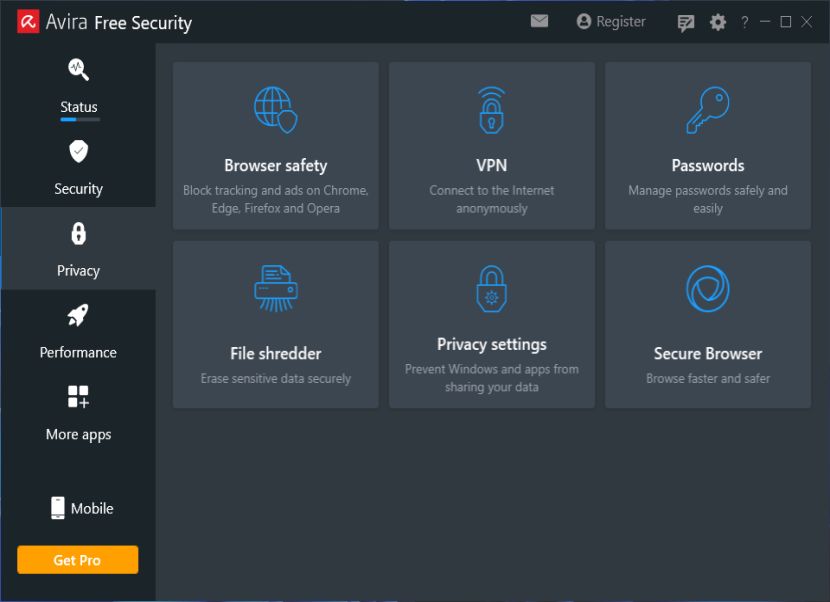Click 'Prevent Windows and apps from sharing' text
This screenshot has height=602, width=830.
[492, 378]
